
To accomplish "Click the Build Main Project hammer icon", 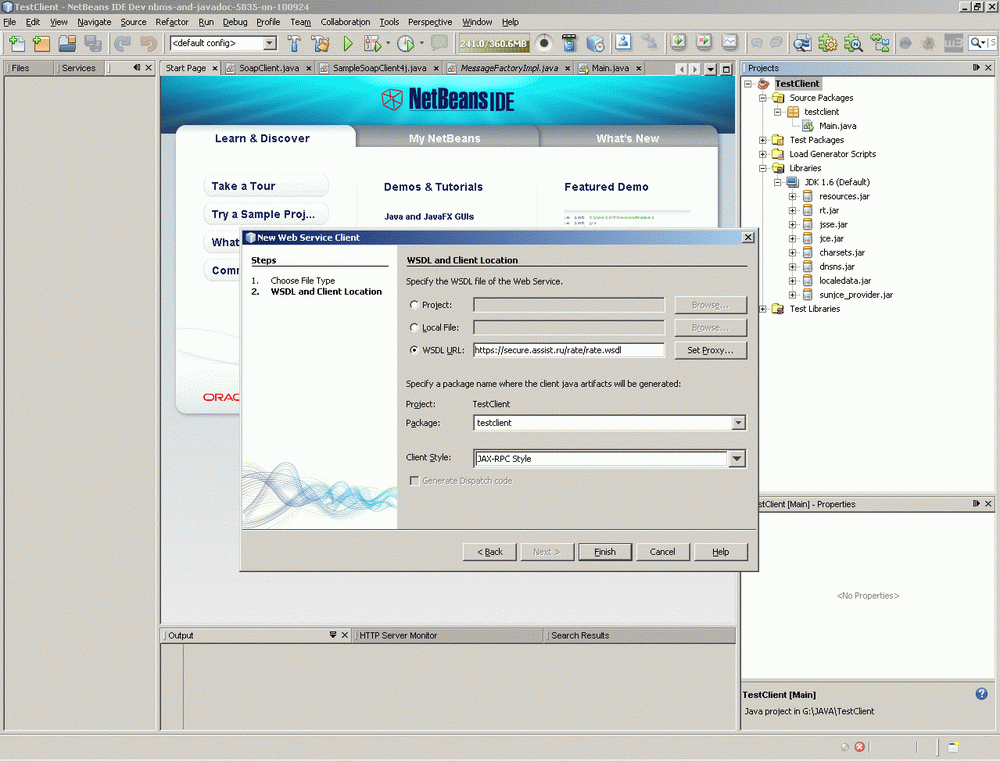I will pyautogui.click(x=294, y=43).
